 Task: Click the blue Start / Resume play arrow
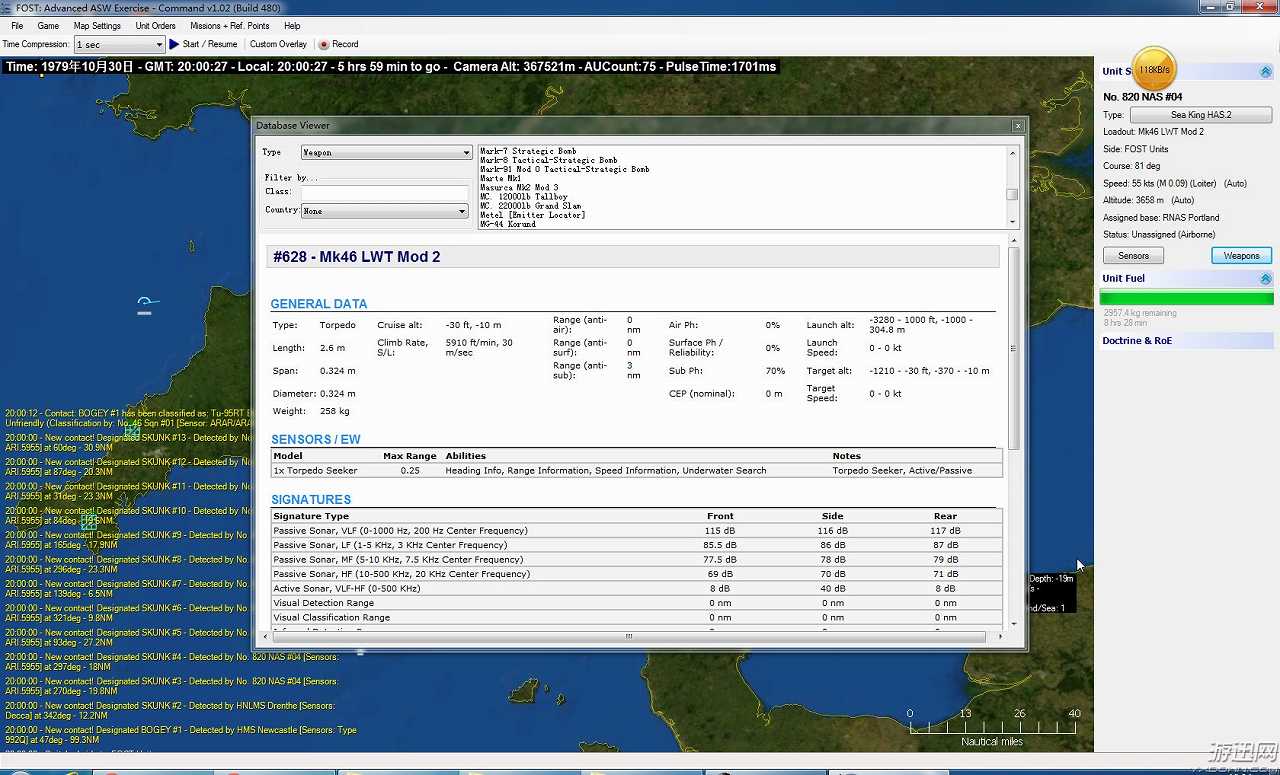174,44
